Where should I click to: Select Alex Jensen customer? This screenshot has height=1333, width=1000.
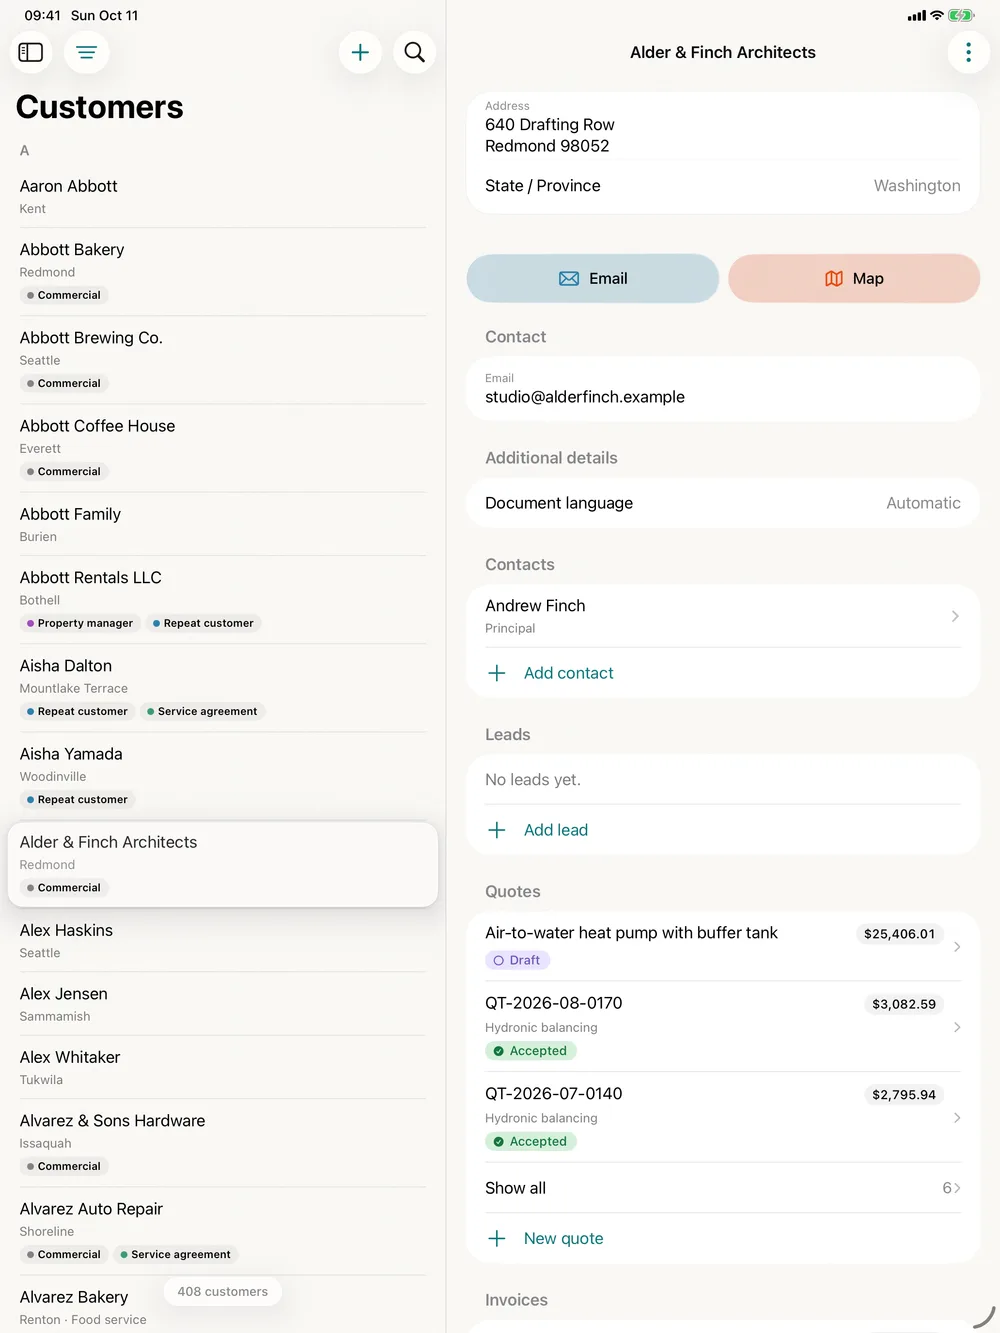pyautogui.click(x=223, y=1004)
